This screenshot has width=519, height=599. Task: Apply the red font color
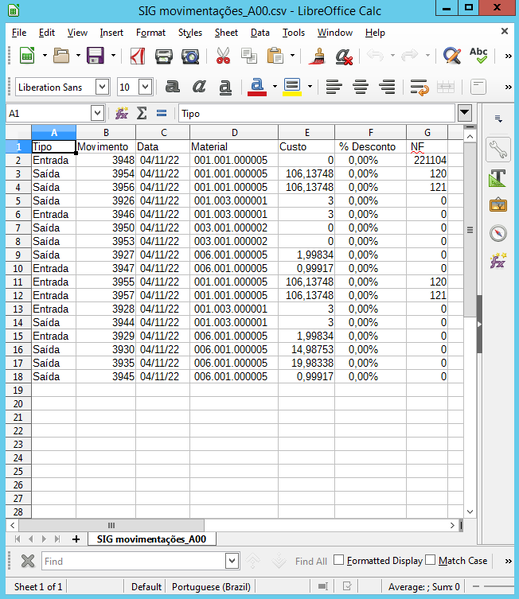[x=257, y=87]
